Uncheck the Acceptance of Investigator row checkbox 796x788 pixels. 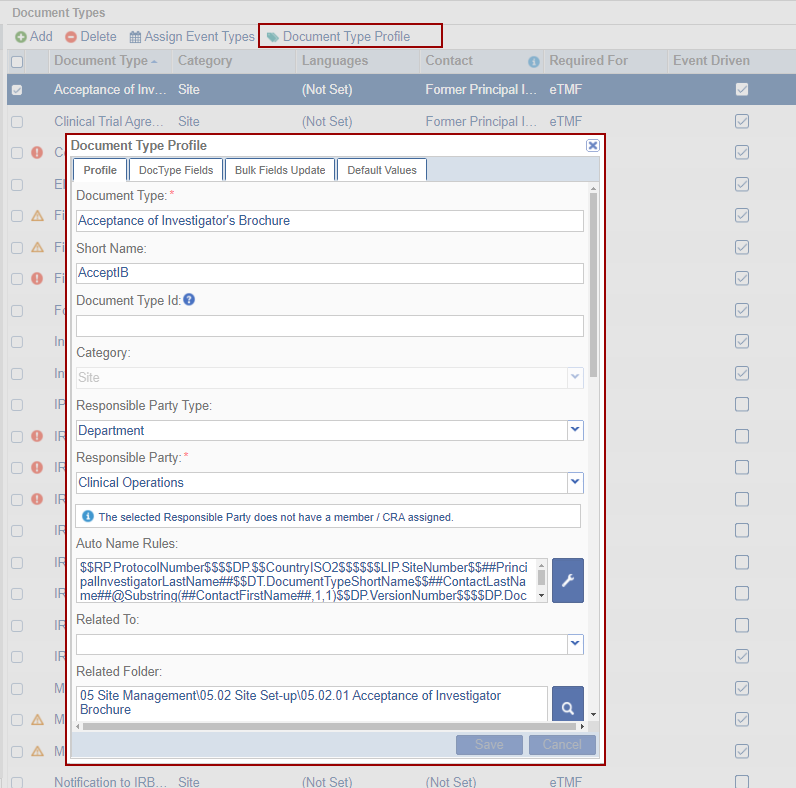click(16, 90)
